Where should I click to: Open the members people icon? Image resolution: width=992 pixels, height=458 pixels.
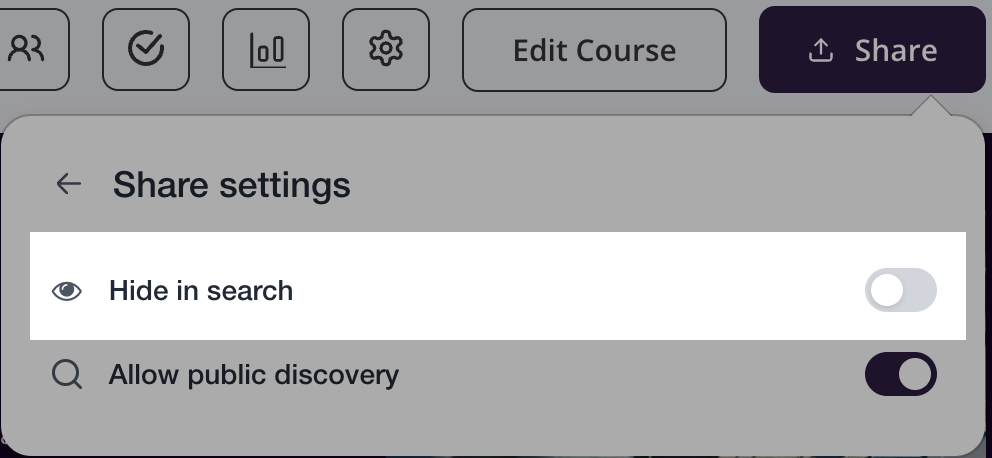[26, 49]
